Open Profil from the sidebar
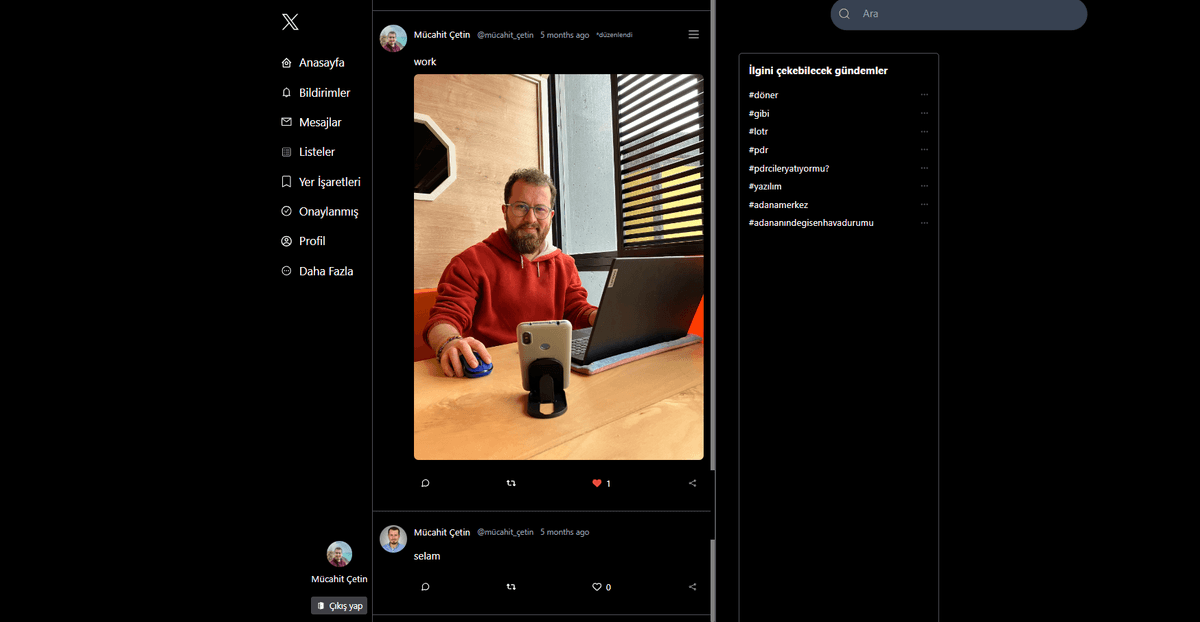 pos(312,241)
